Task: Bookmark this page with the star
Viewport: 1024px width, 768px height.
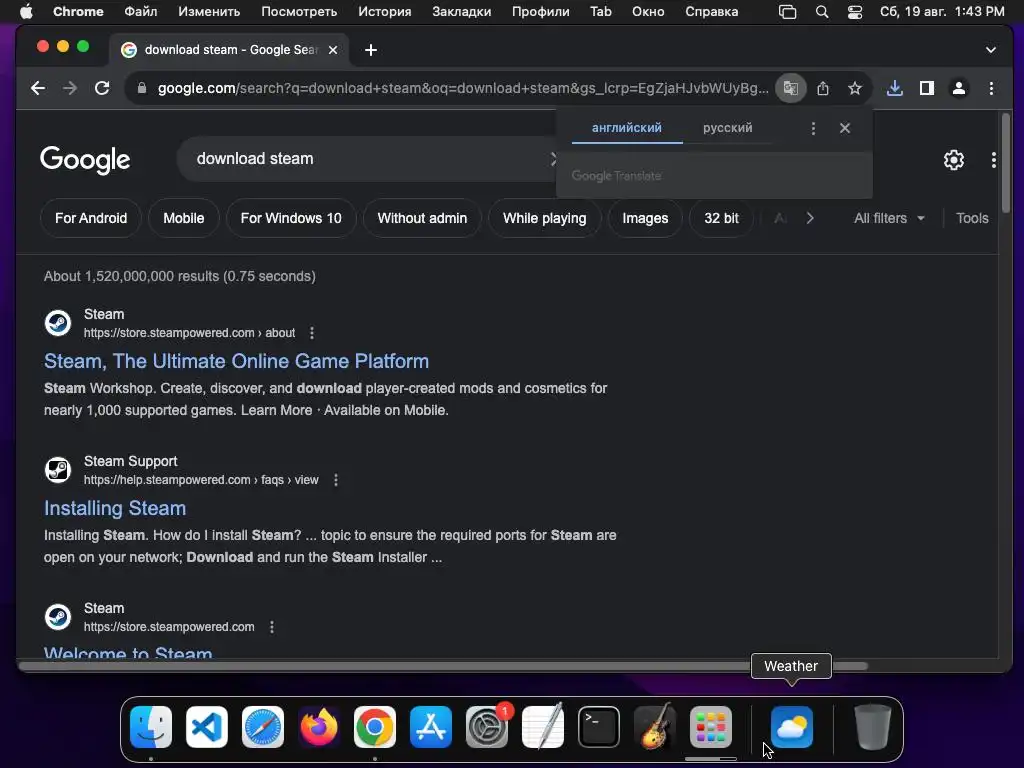Action: [855, 88]
